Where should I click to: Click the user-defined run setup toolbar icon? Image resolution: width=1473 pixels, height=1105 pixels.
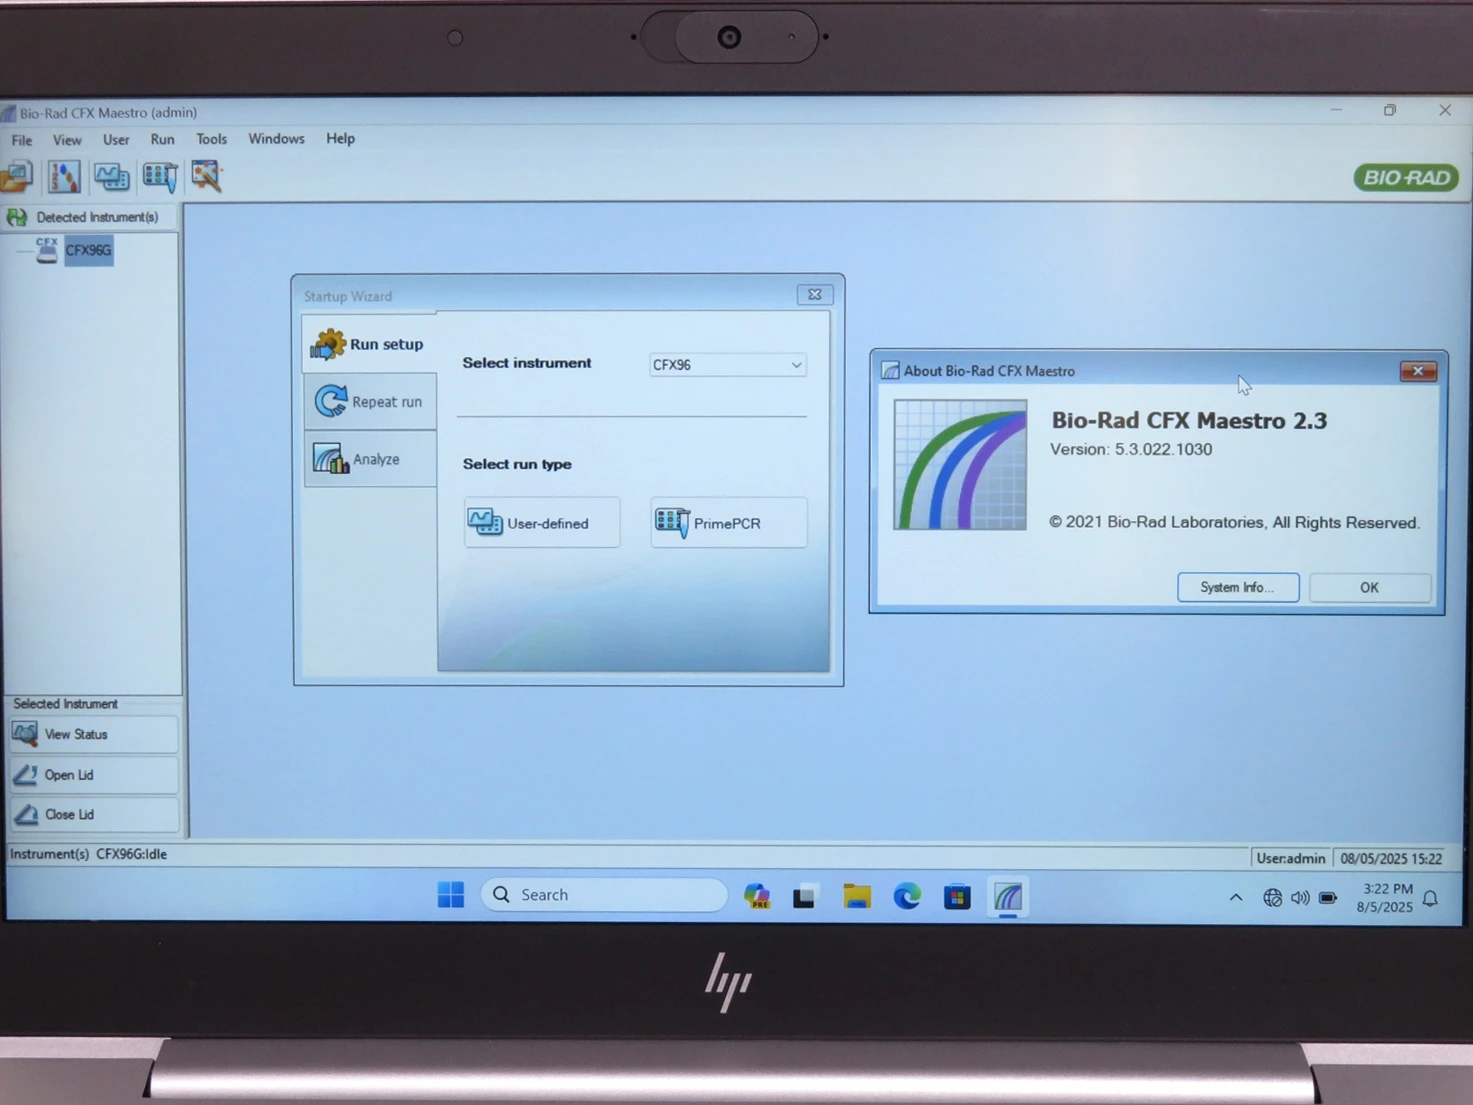[x=111, y=177]
